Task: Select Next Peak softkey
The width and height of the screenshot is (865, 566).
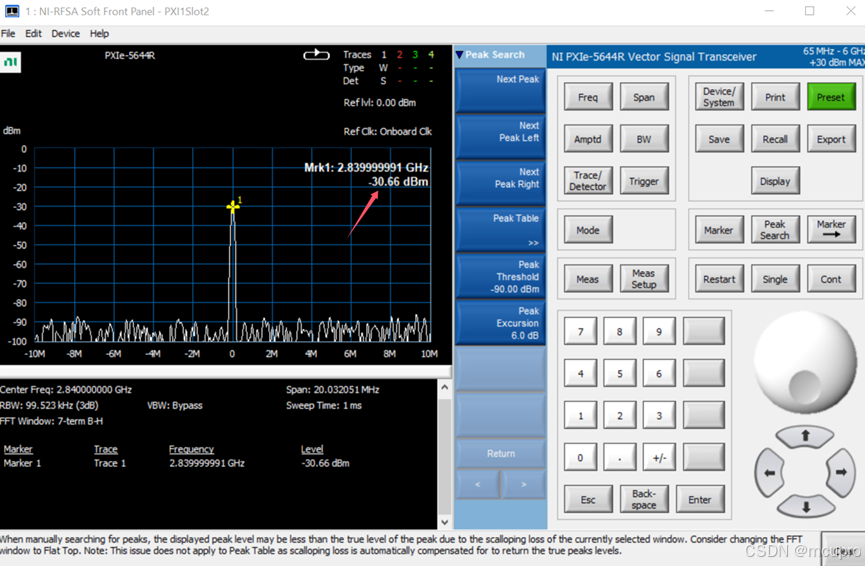Action: pyautogui.click(x=500, y=91)
